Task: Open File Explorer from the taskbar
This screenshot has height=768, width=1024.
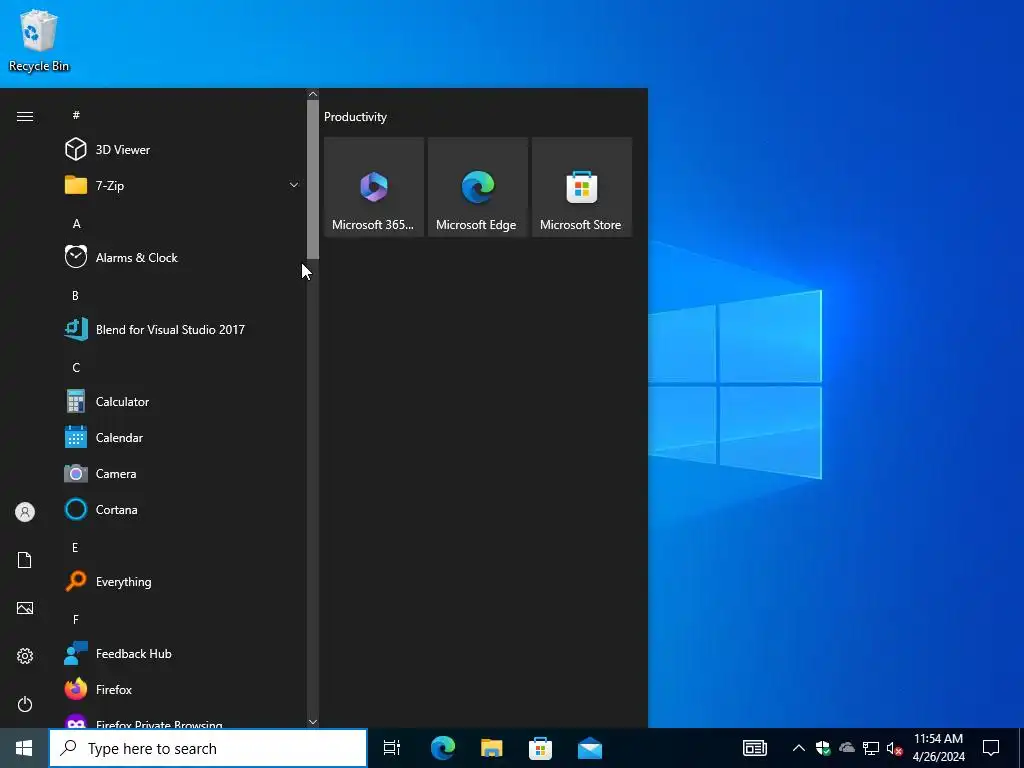Action: 491,748
